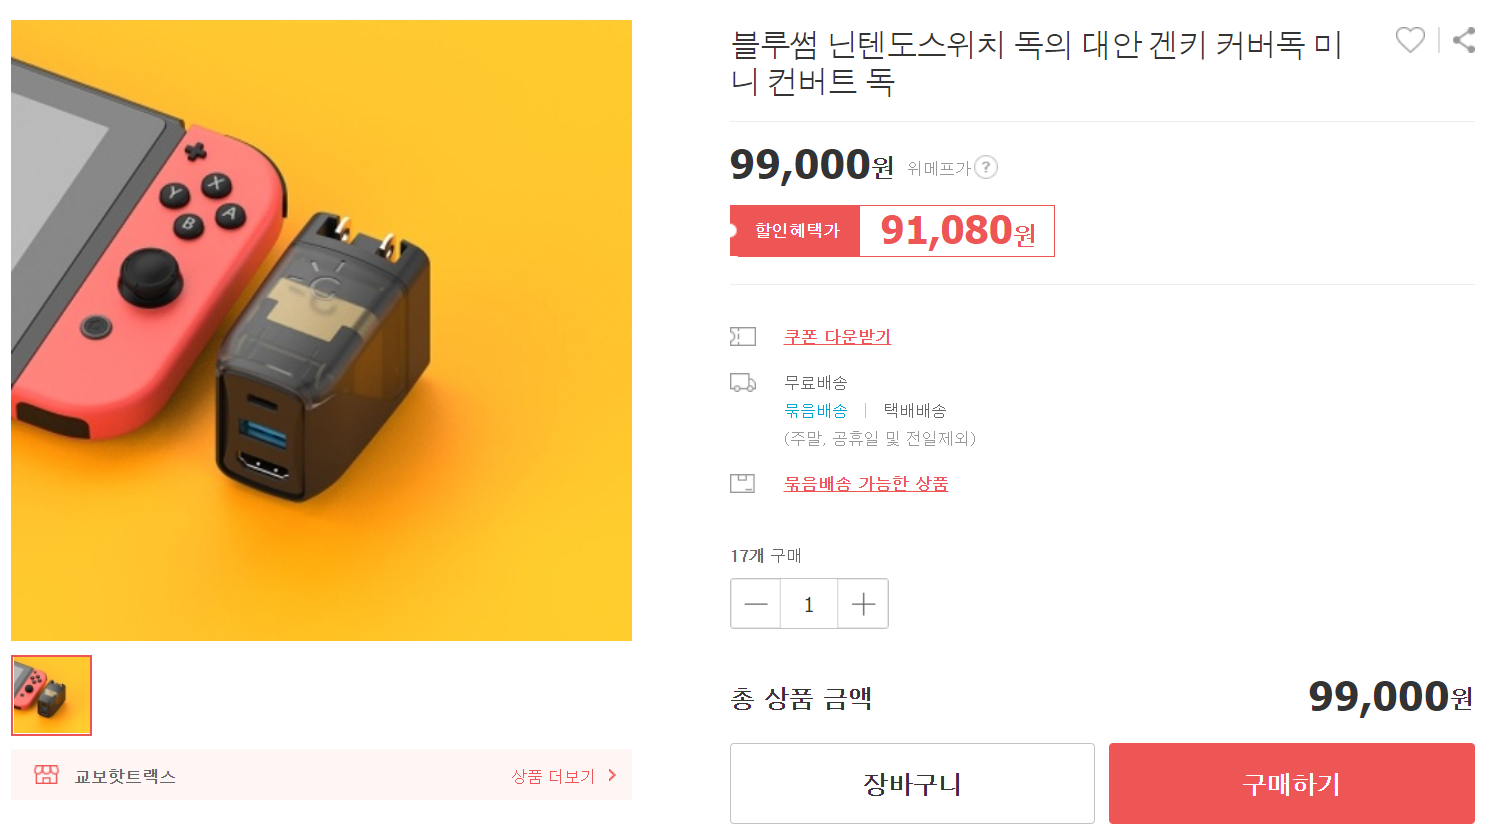Click the delivery truck icon
Image resolution: width=1494 pixels, height=835 pixels.
click(743, 382)
